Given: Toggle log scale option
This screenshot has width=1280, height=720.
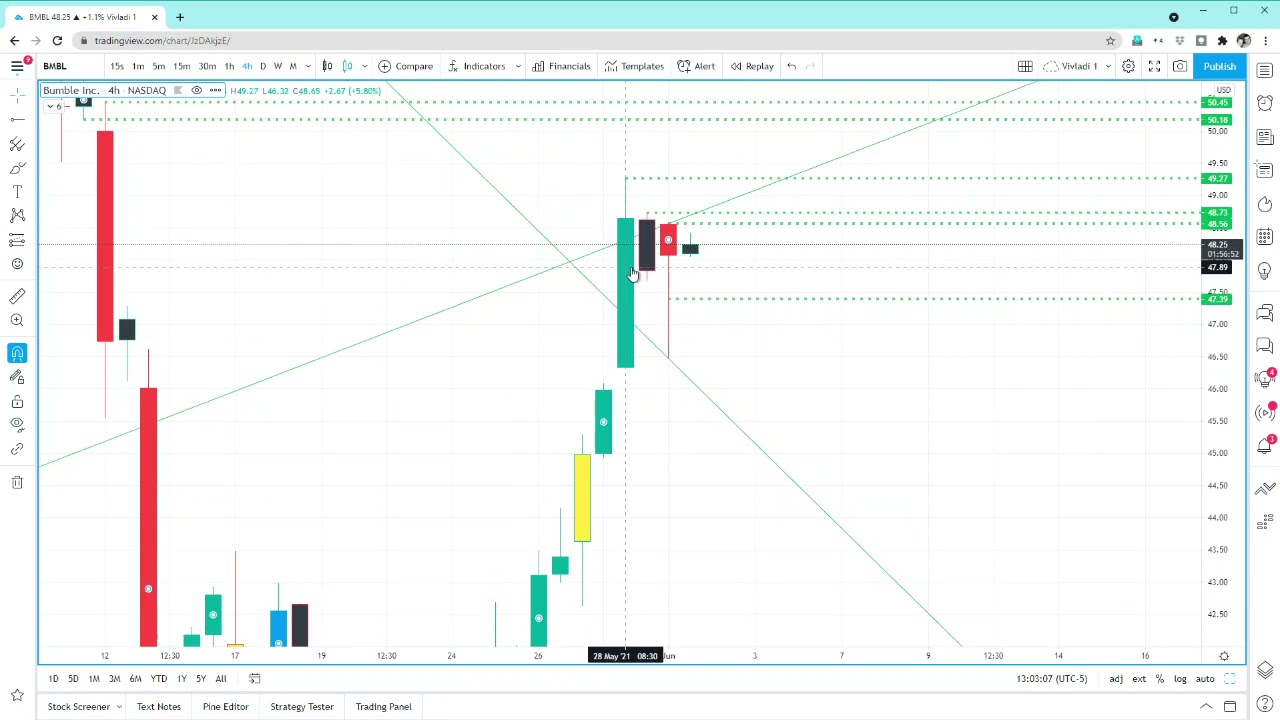Looking at the screenshot, I should pos(1180,679).
